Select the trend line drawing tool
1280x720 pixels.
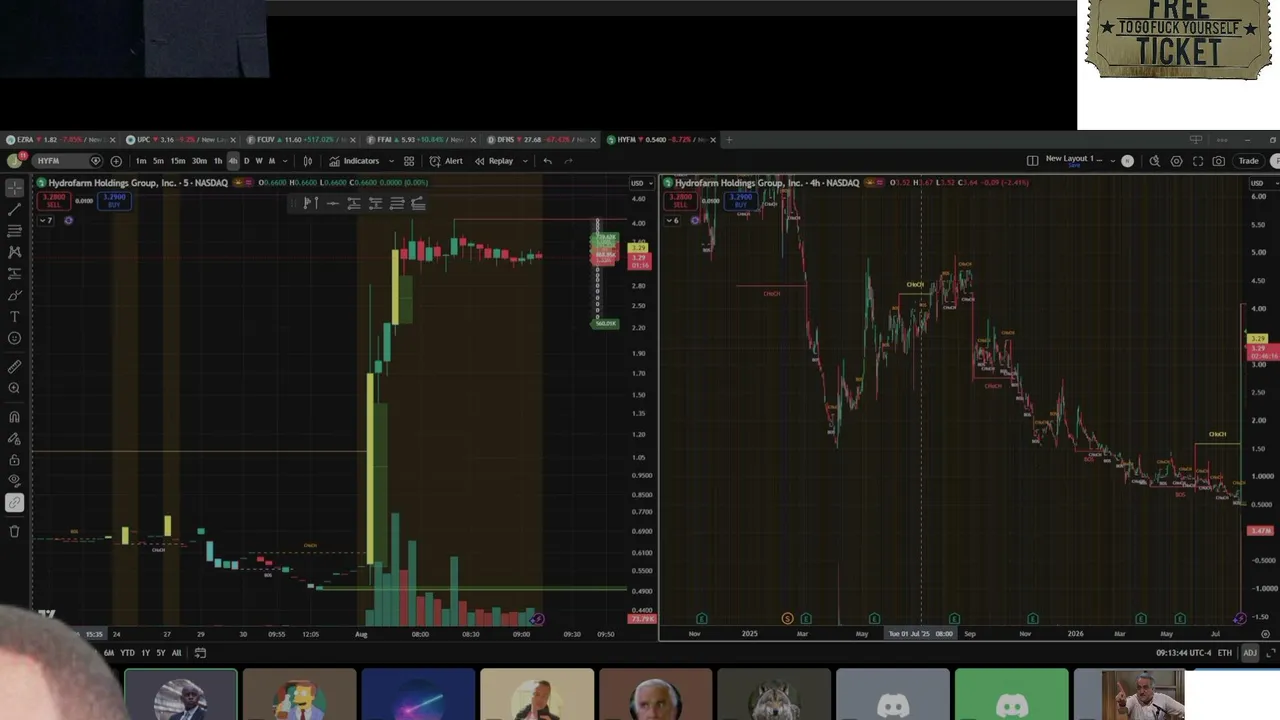(14, 209)
